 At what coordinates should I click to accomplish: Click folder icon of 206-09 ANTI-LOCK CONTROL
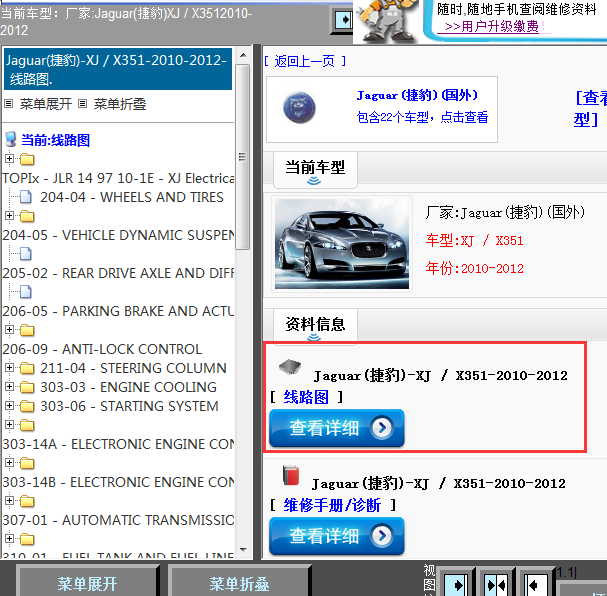click(27, 330)
